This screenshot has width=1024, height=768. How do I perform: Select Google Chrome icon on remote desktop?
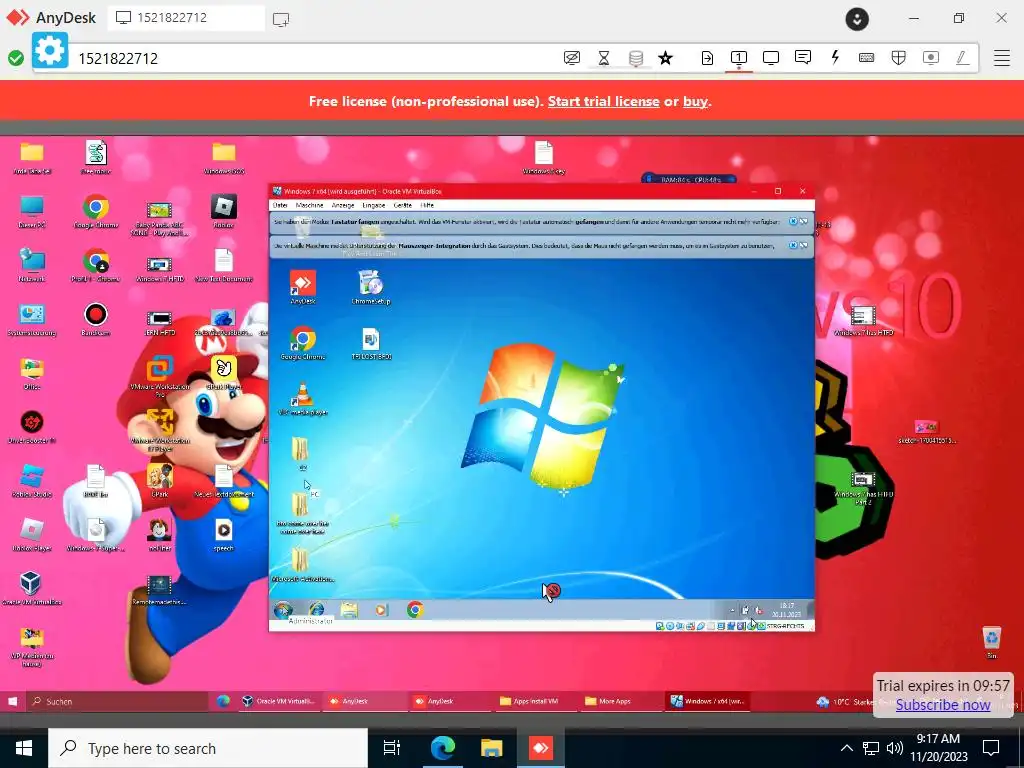[x=95, y=212]
